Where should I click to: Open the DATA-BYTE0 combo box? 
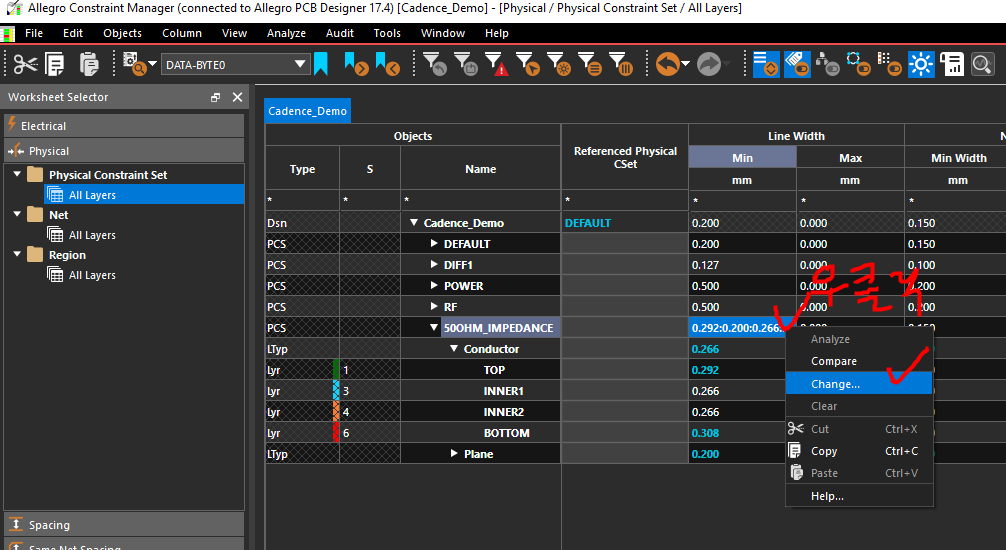coord(235,64)
